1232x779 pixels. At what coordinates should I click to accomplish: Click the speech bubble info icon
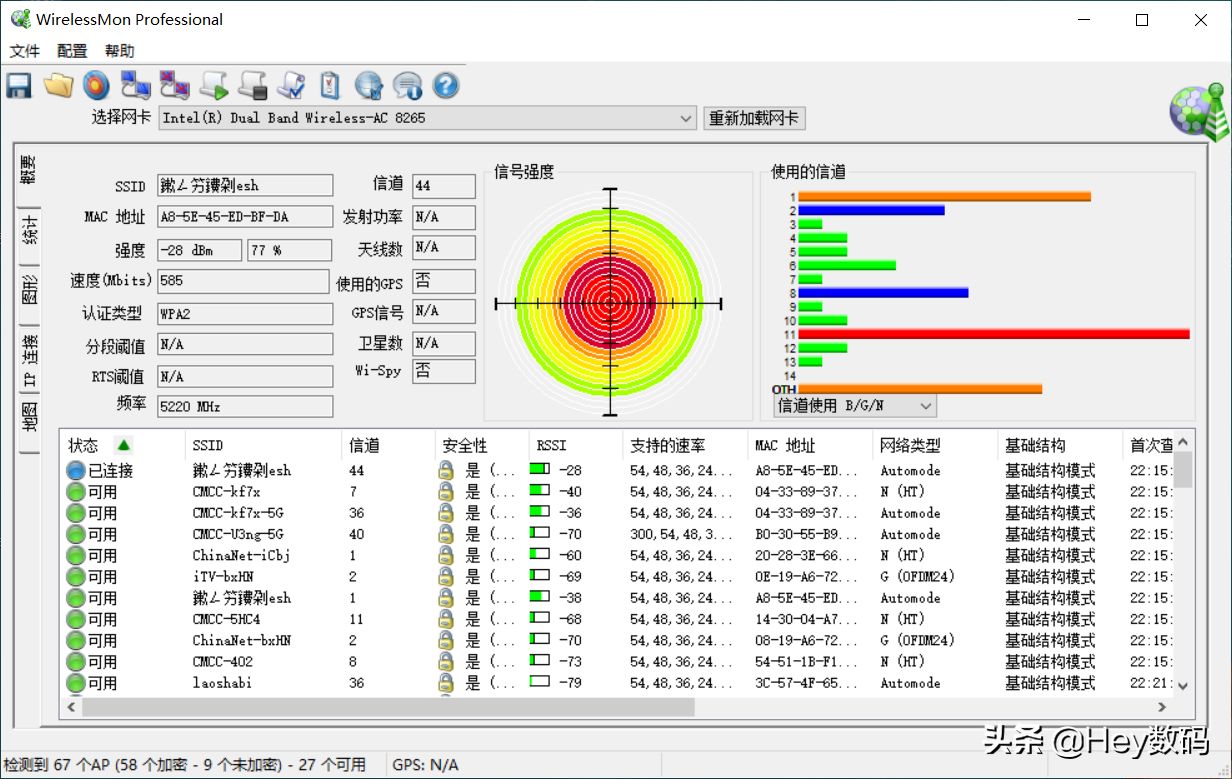[407, 85]
